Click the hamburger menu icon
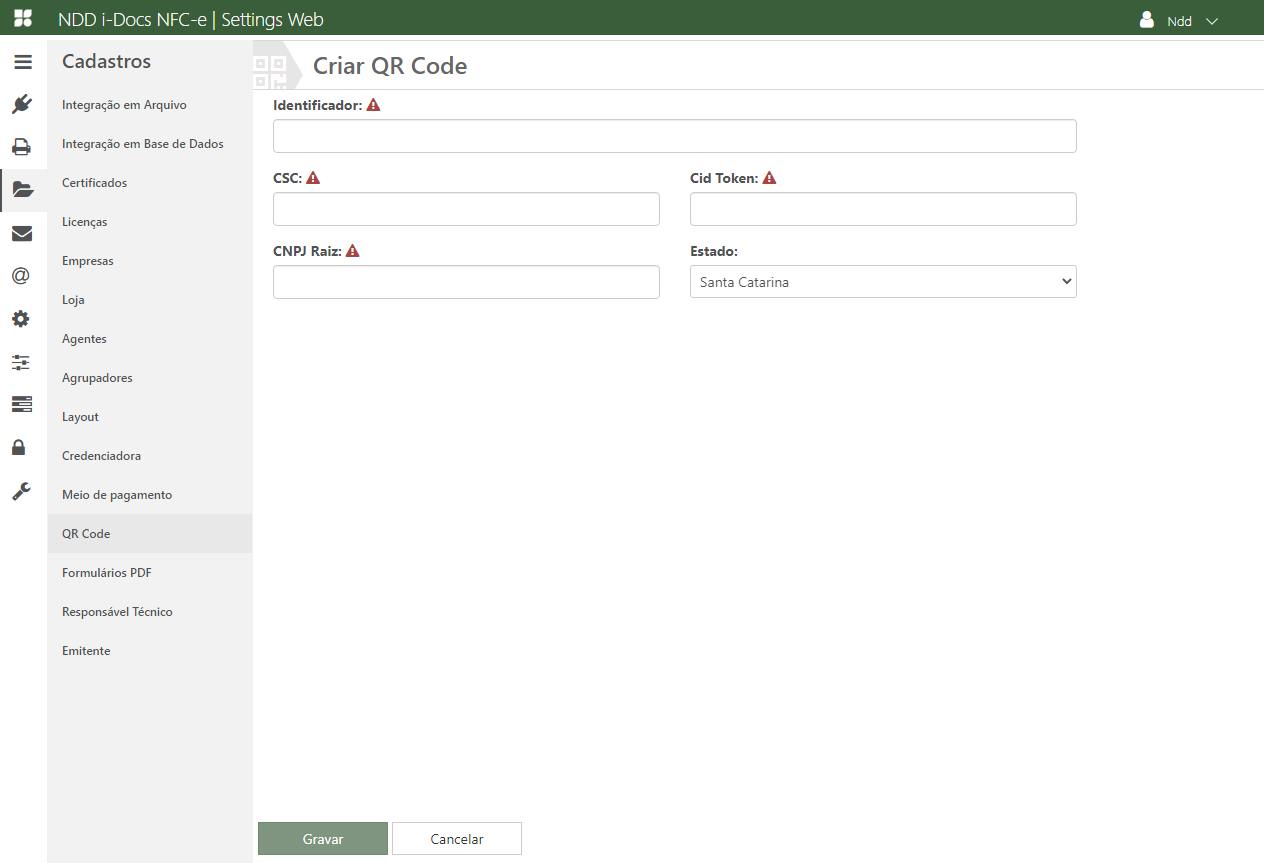The width and height of the screenshot is (1264, 863). pyautogui.click(x=22, y=62)
